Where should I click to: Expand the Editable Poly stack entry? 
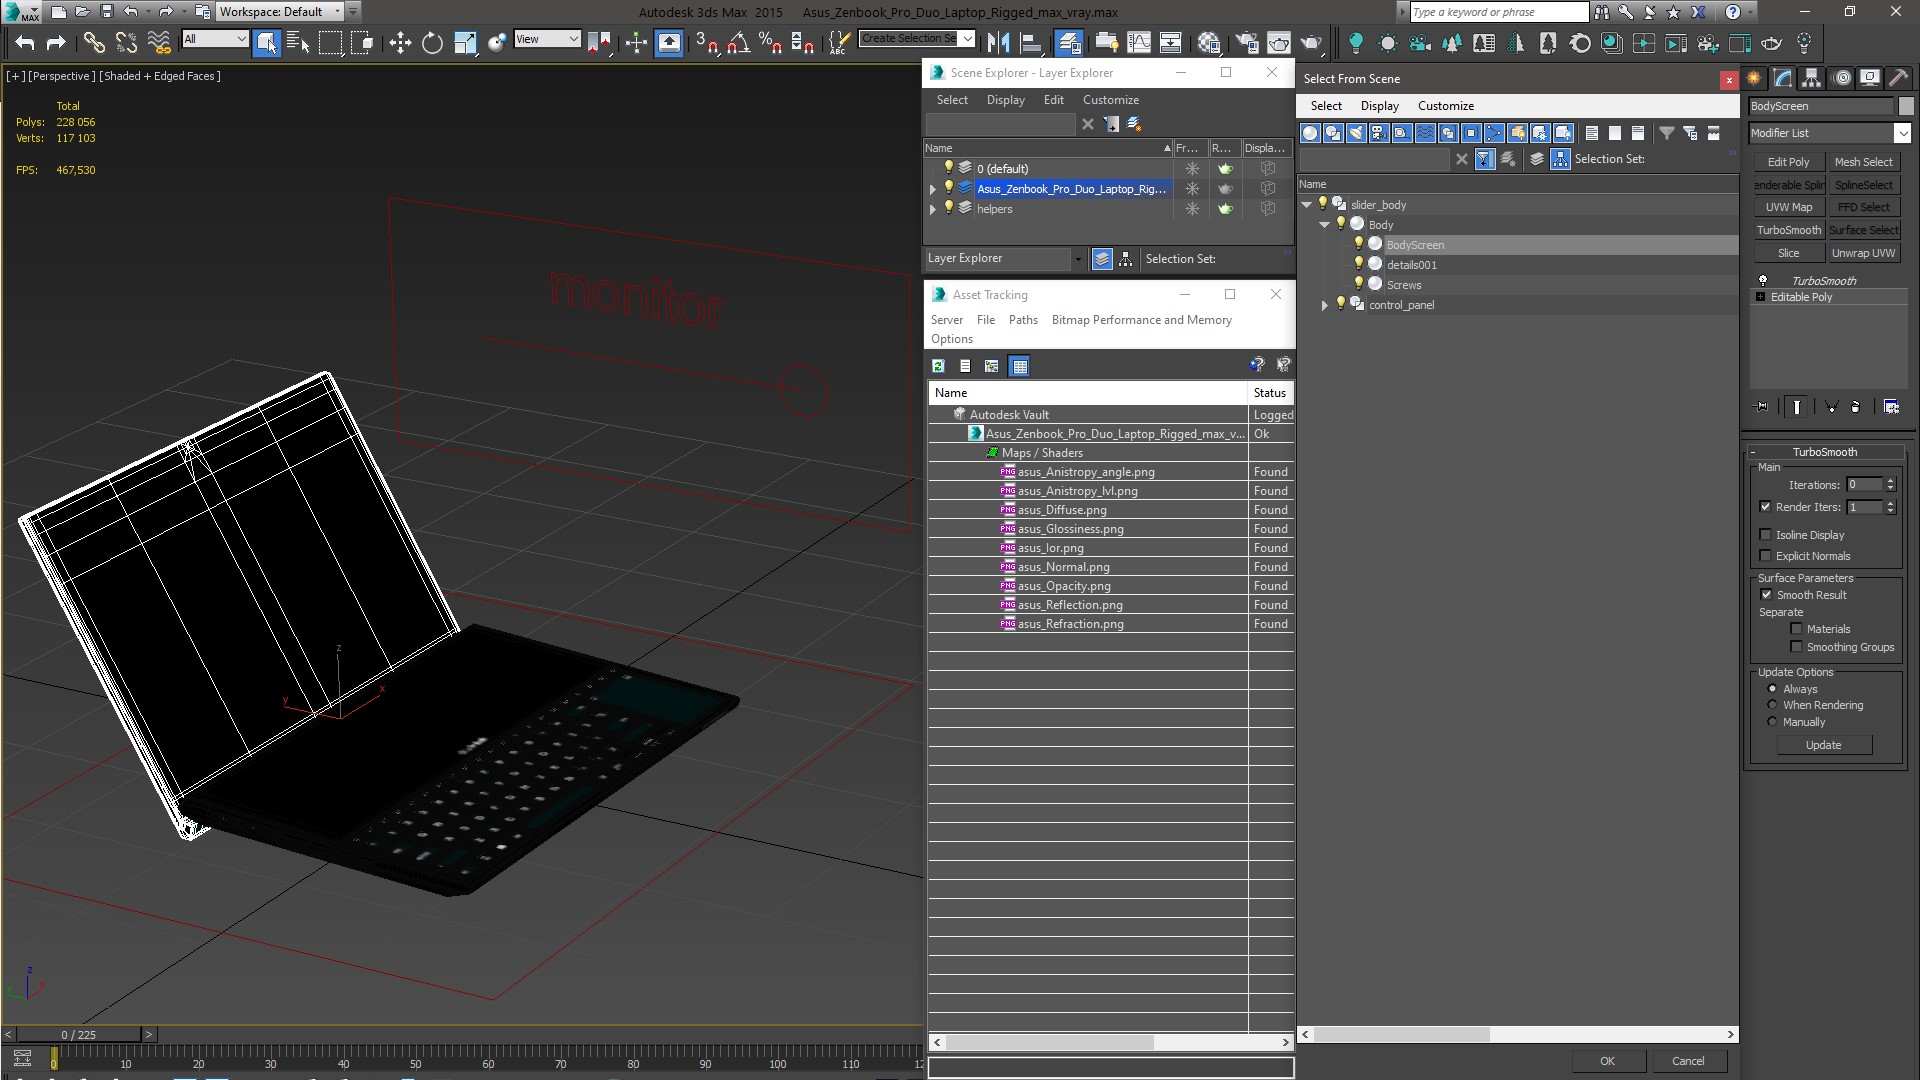1760,297
